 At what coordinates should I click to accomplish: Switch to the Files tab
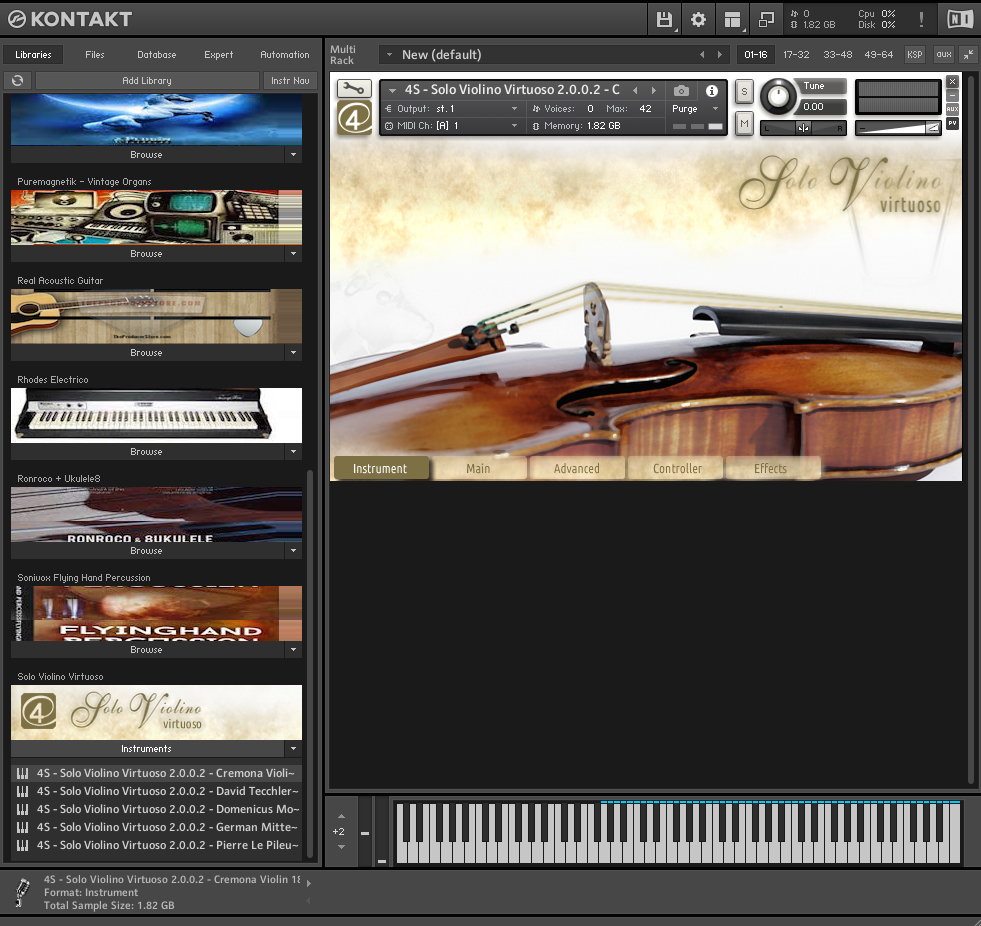[94, 54]
